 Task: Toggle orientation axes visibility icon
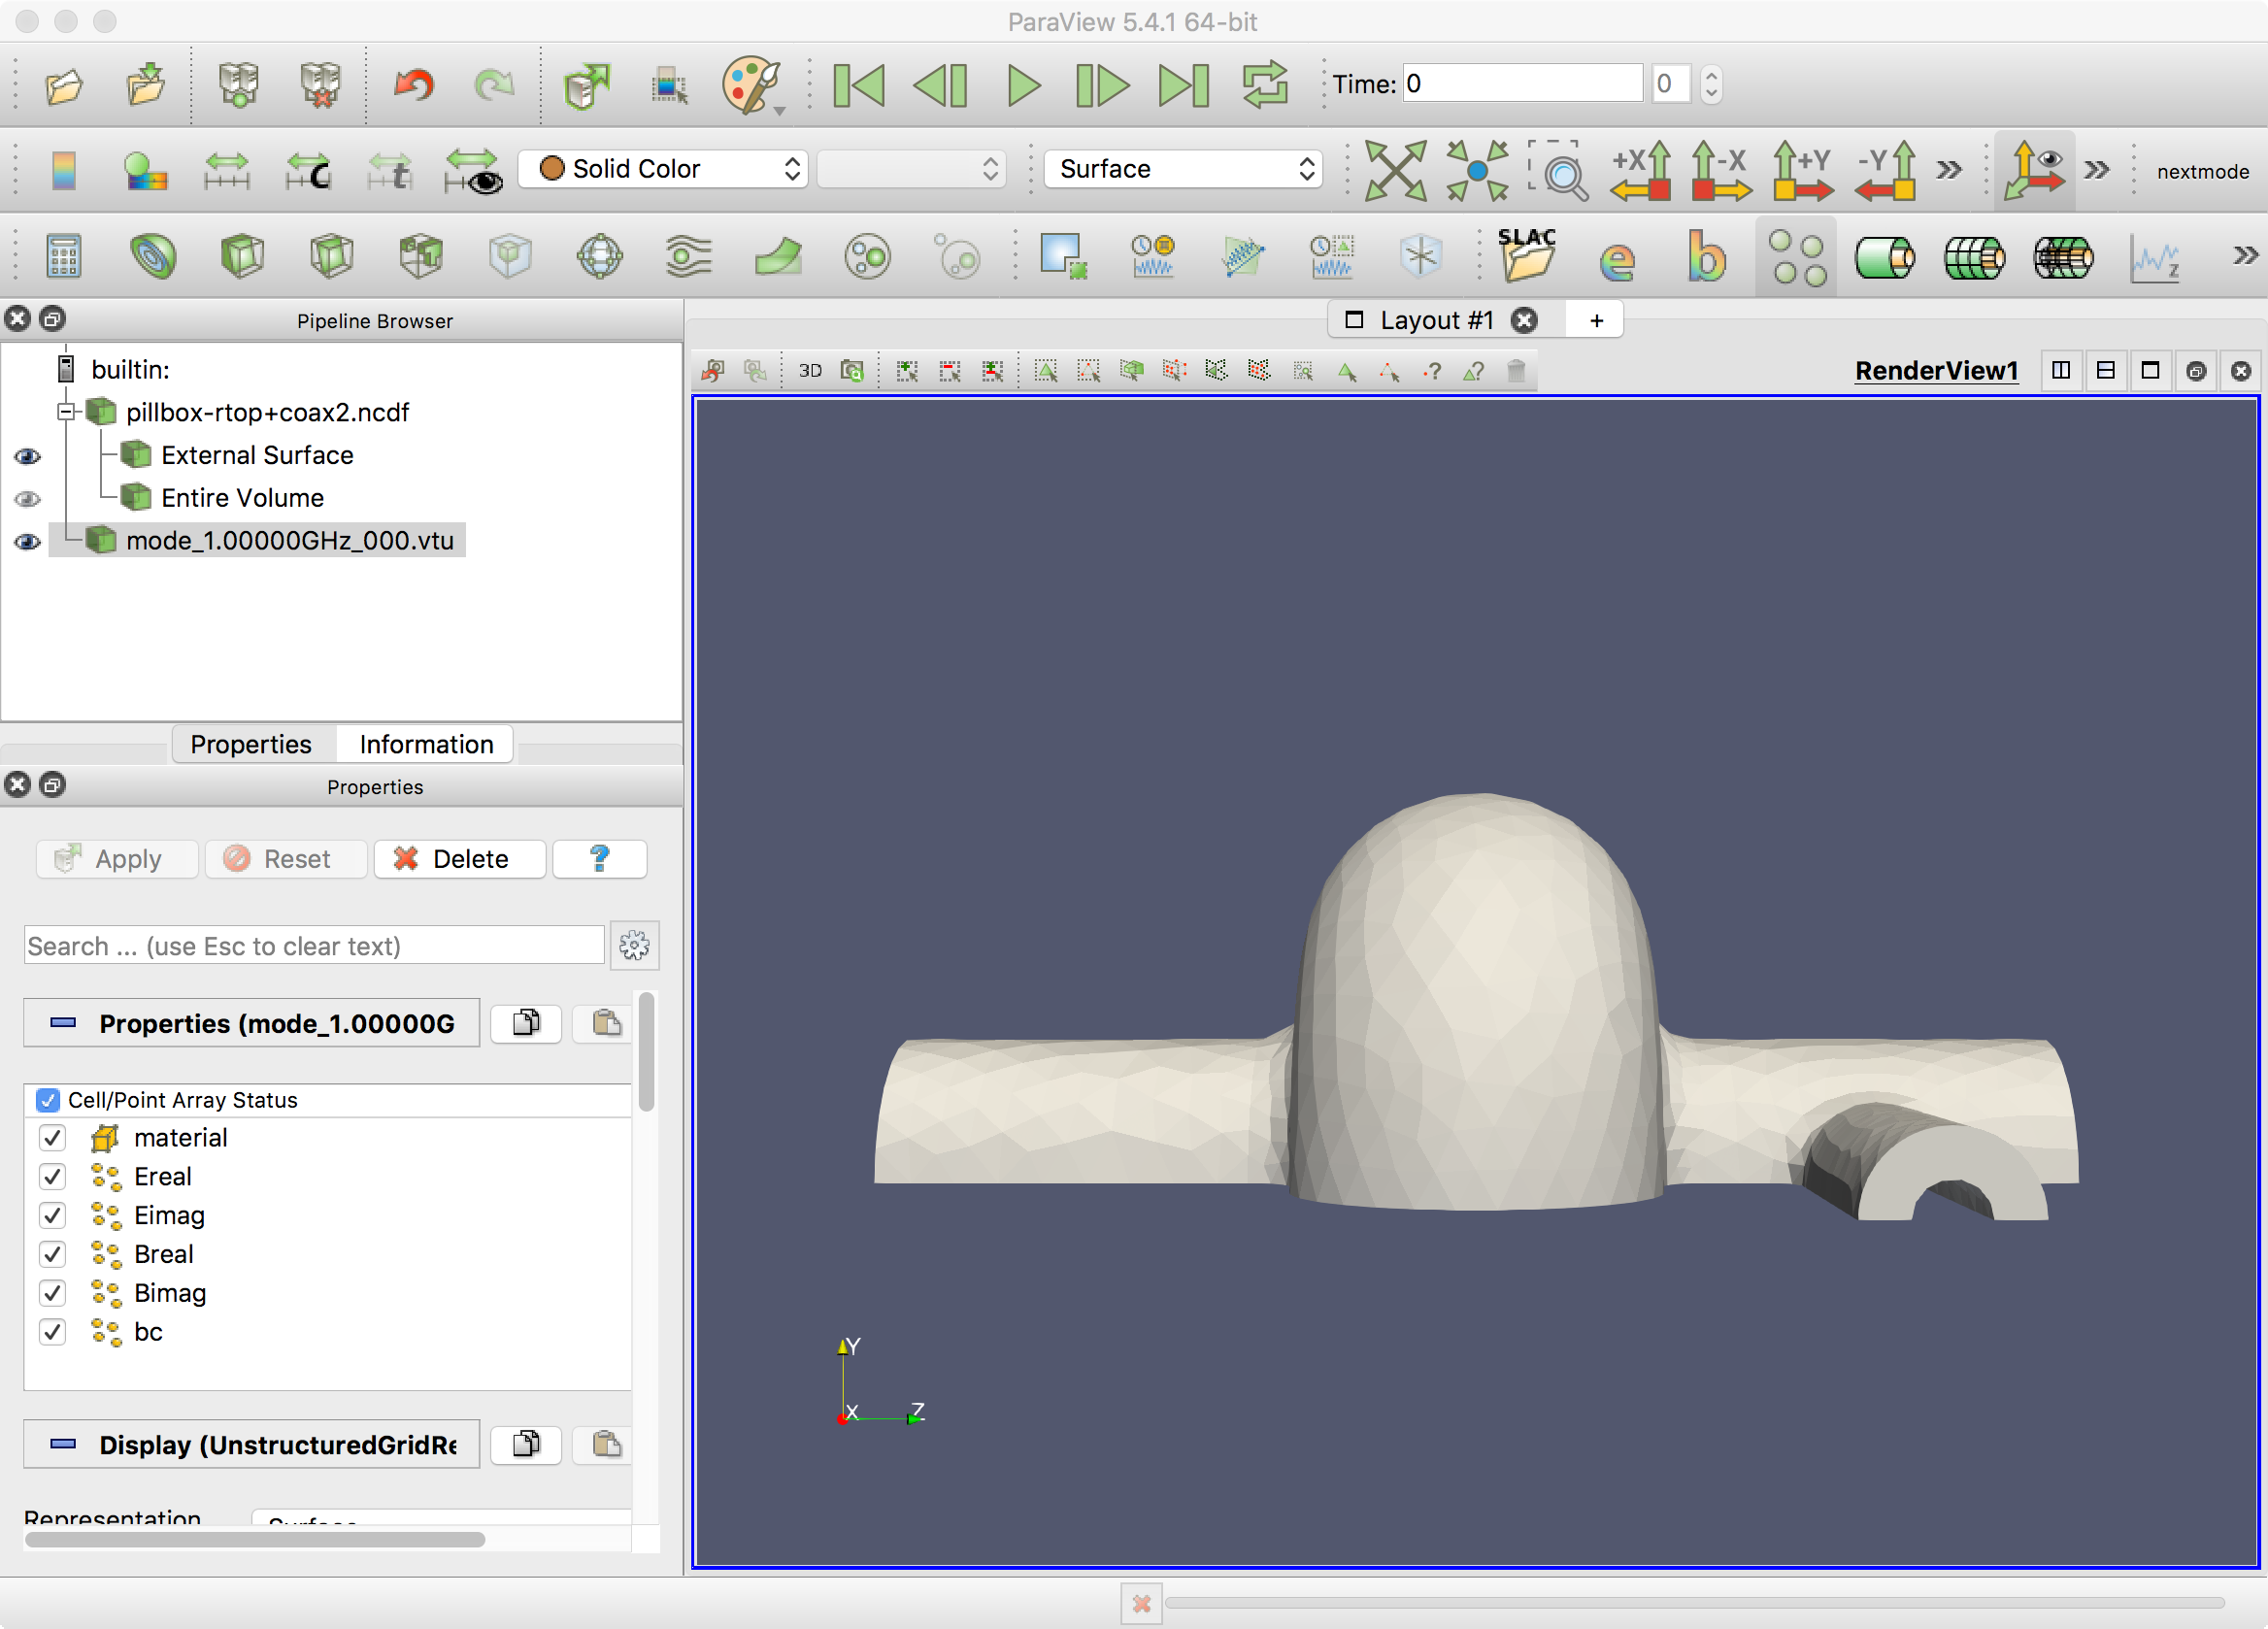[x=2034, y=171]
